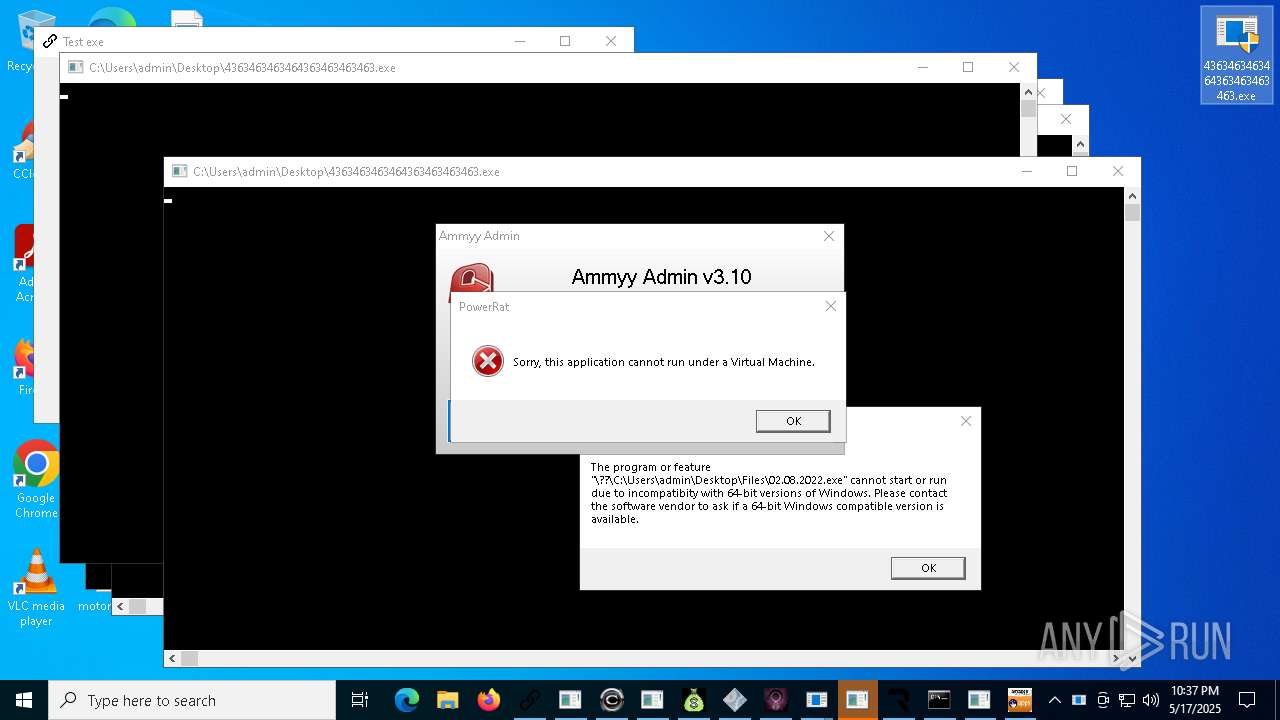Open the 4363463463464363463463463.exe desktop file icon
This screenshot has height=720, width=1280.
coord(1236,56)
